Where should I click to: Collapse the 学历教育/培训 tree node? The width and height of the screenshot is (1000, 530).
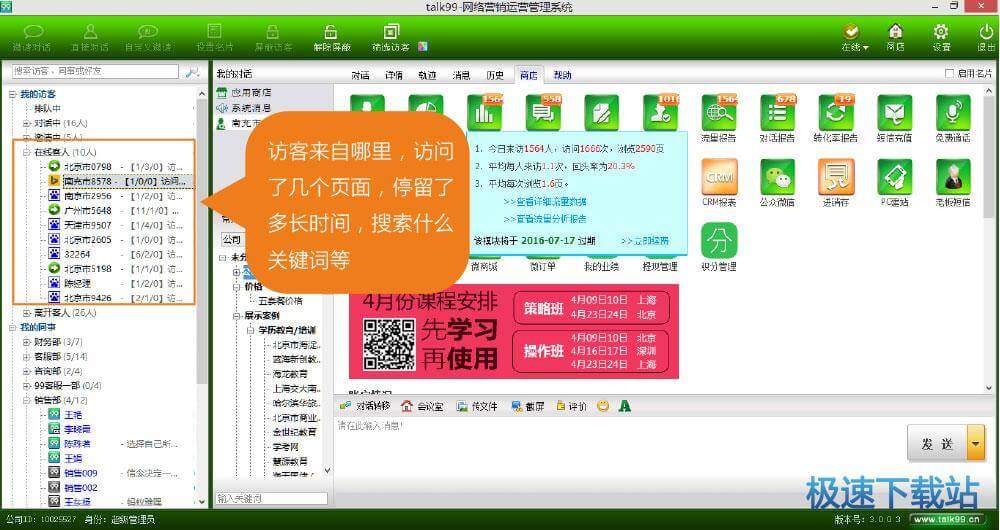pos(251,330)
